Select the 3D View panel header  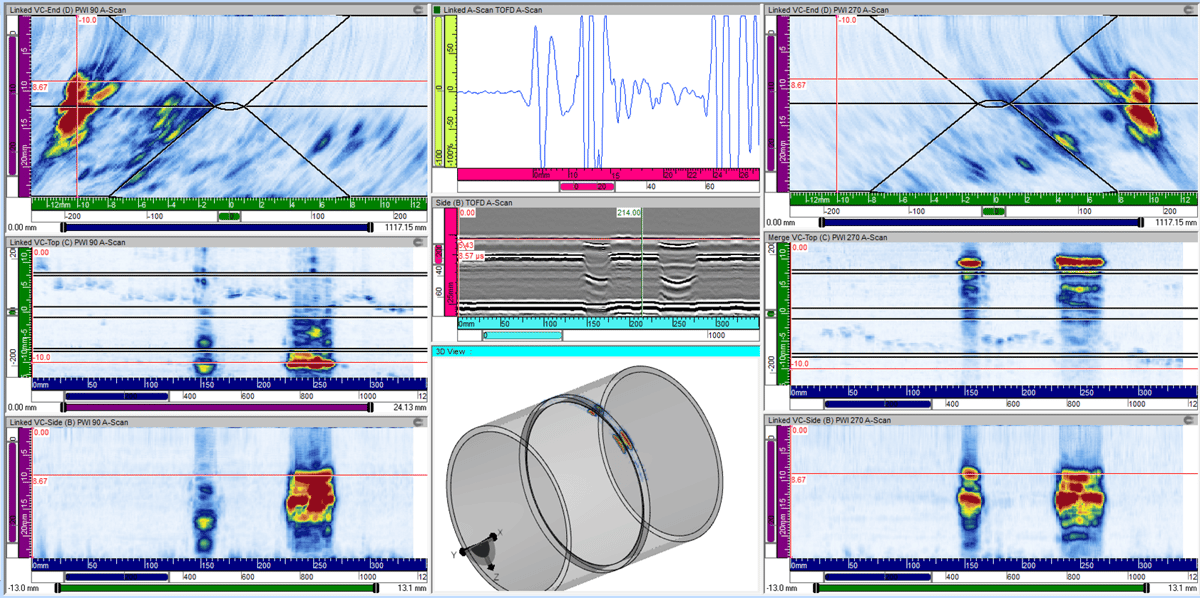(560, 350)
